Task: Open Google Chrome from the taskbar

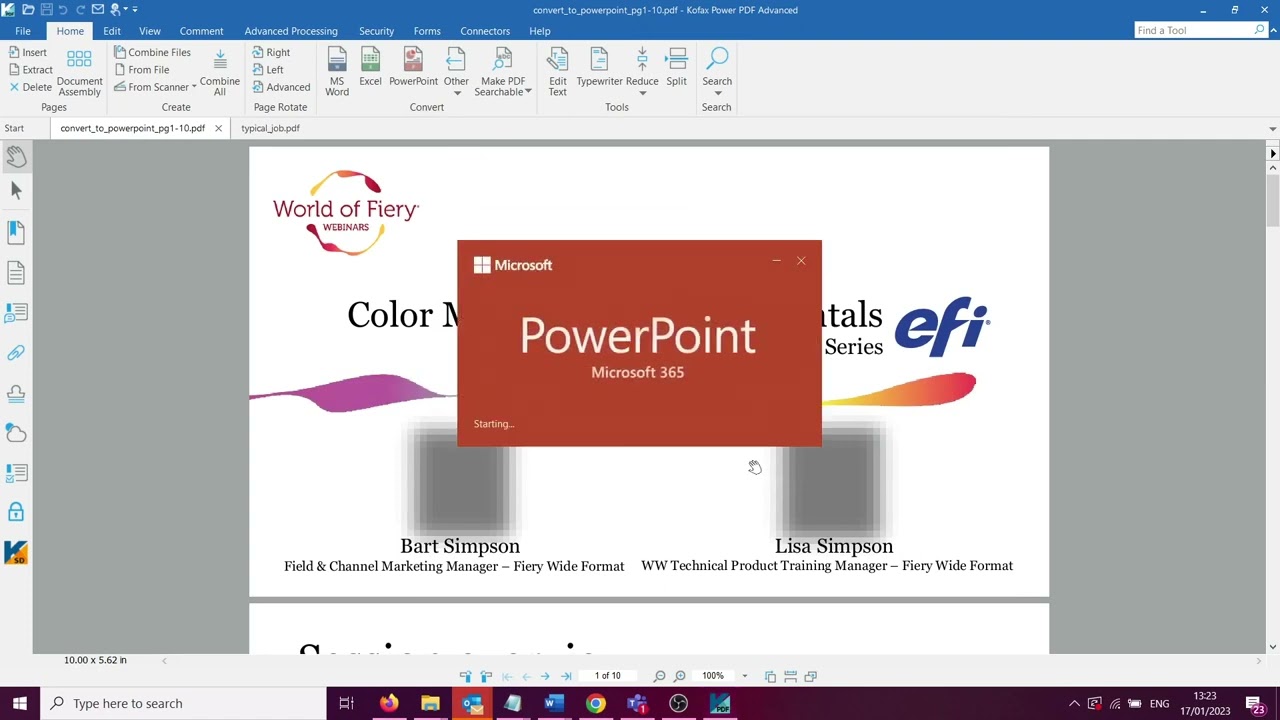Action: tap(595, 703)
